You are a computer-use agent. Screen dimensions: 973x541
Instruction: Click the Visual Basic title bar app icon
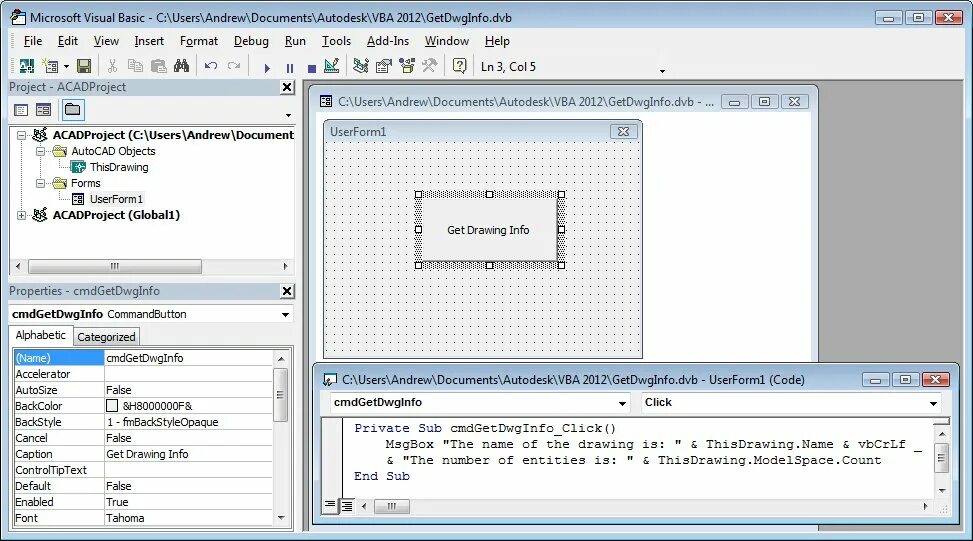(18, 17)
